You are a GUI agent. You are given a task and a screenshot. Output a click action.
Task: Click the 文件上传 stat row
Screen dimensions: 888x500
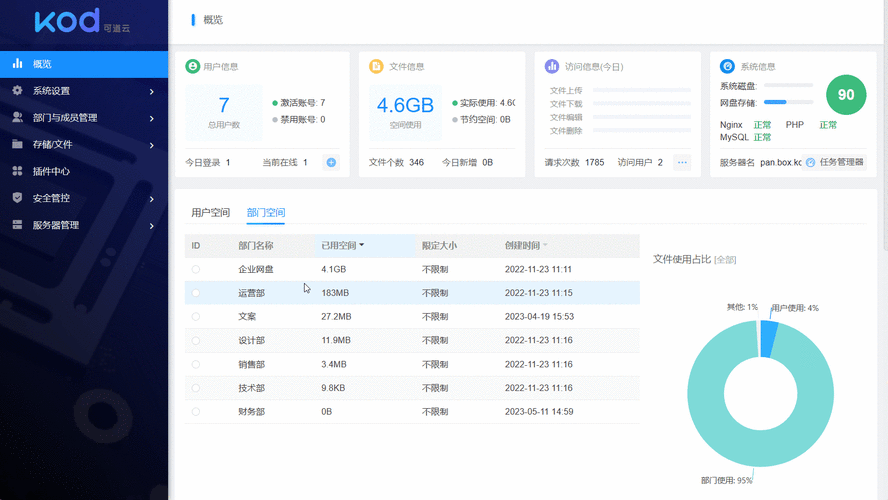pyautogui.click(x=620, y=90)
